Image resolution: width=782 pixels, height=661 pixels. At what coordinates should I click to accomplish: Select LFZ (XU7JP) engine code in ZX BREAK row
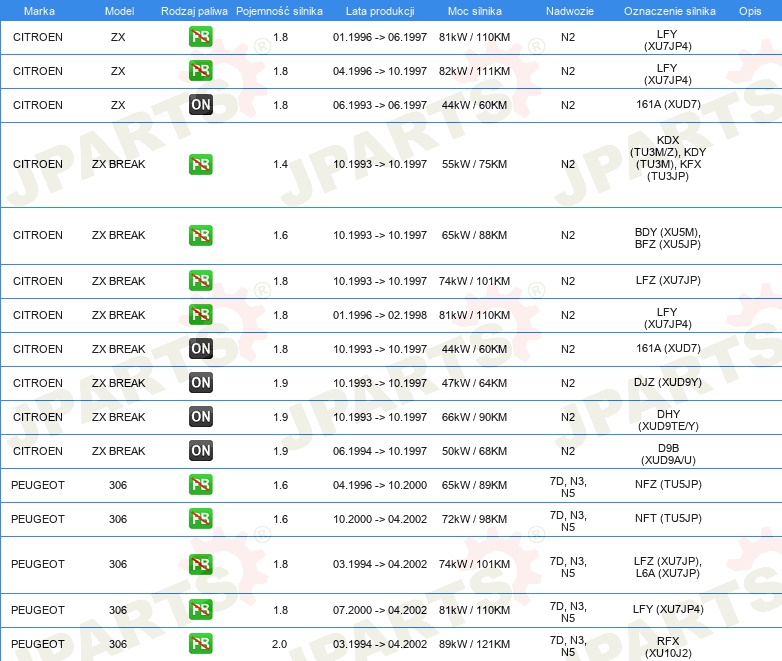(668, 280)
